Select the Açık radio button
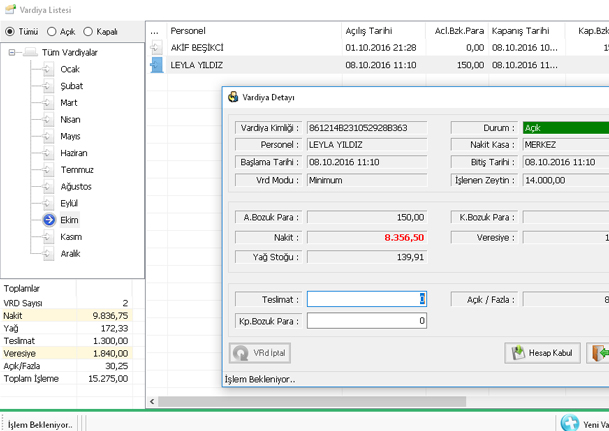This screenshot has height=431, width=609. tap(52, 31)
